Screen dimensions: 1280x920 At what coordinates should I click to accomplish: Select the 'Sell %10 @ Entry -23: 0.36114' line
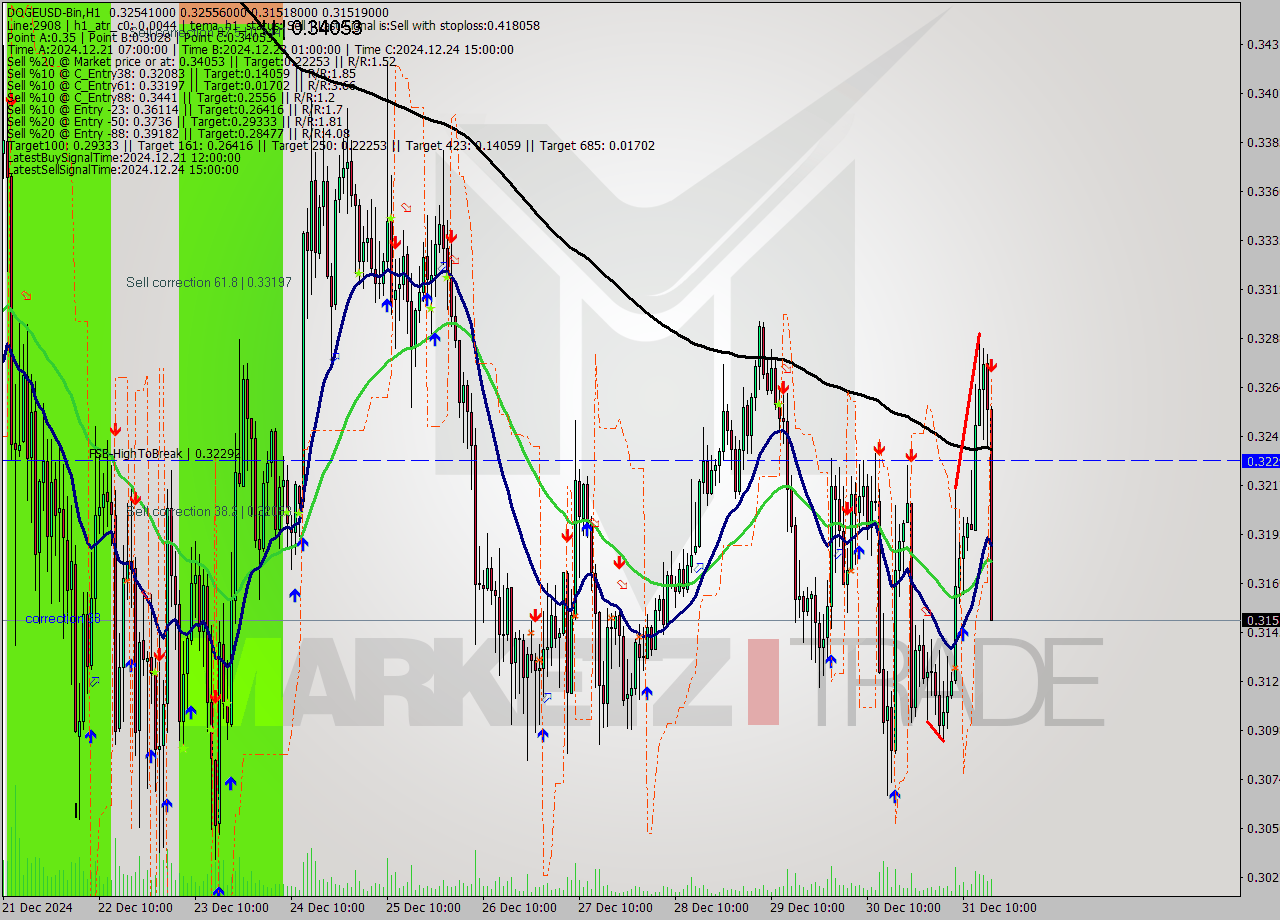(x=175, y=110)
